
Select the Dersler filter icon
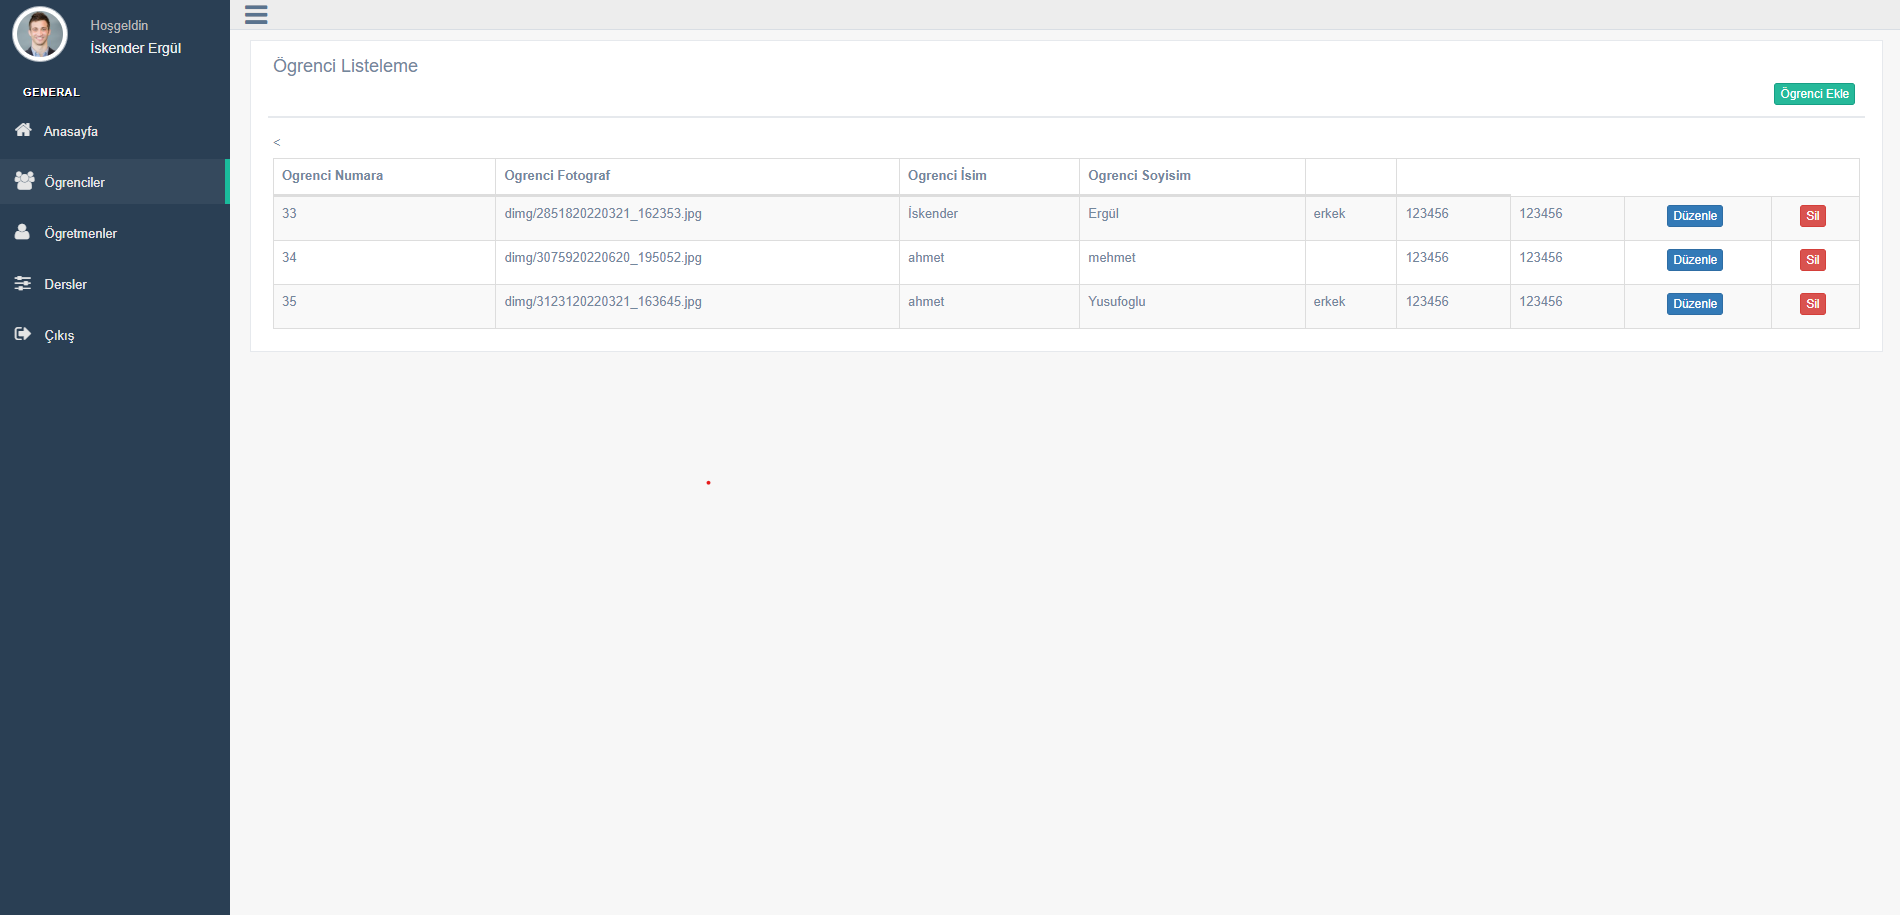(23, 283)
